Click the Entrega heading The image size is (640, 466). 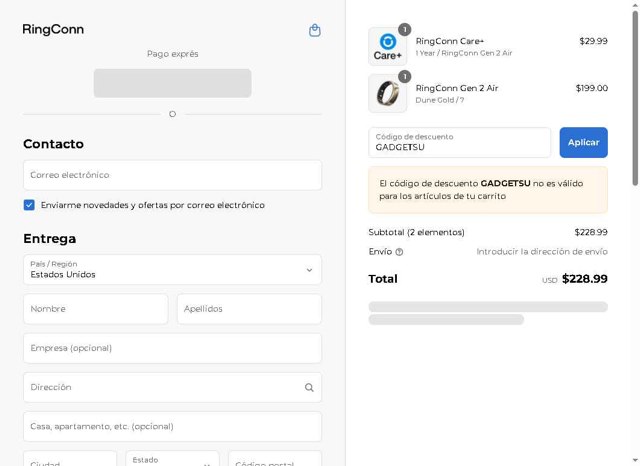pos(50,239)
